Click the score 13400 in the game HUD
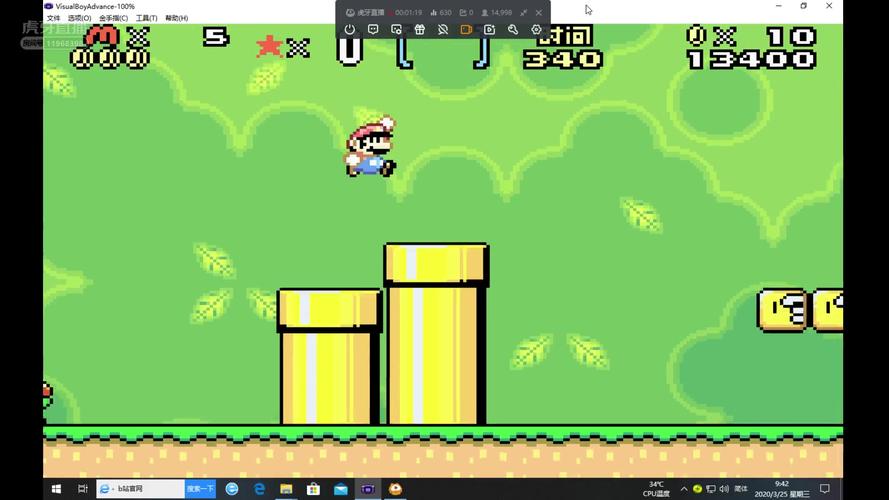This screenshot has height=500, width=889. pos(752,60)
